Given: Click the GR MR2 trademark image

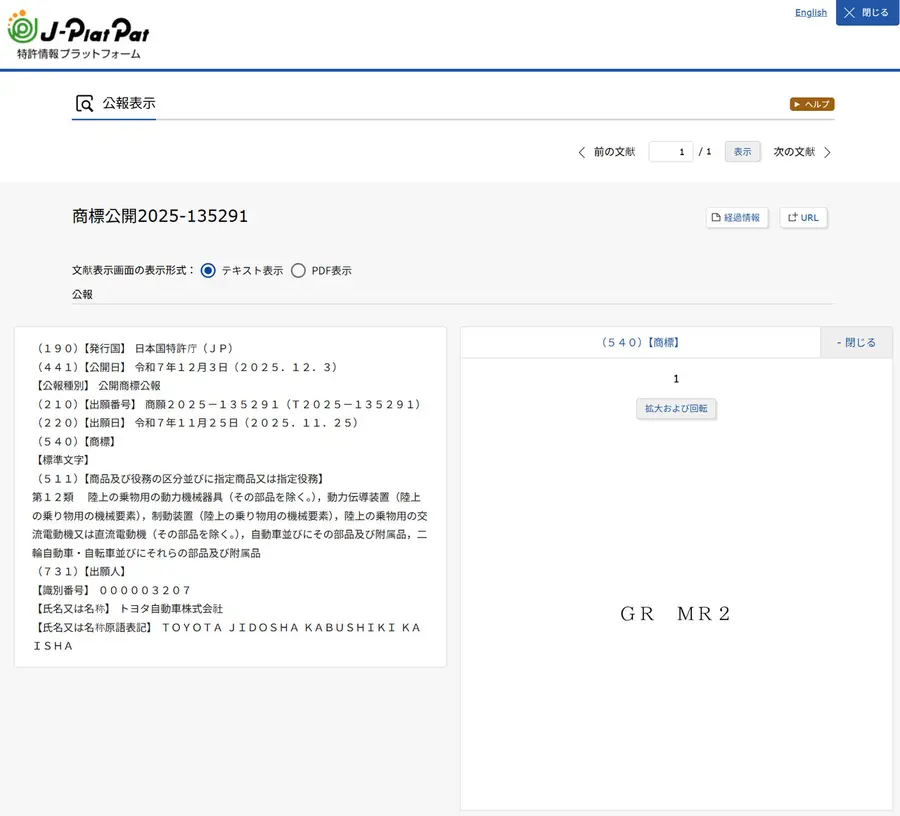Looking at the screenshot, I should (675, 613).
